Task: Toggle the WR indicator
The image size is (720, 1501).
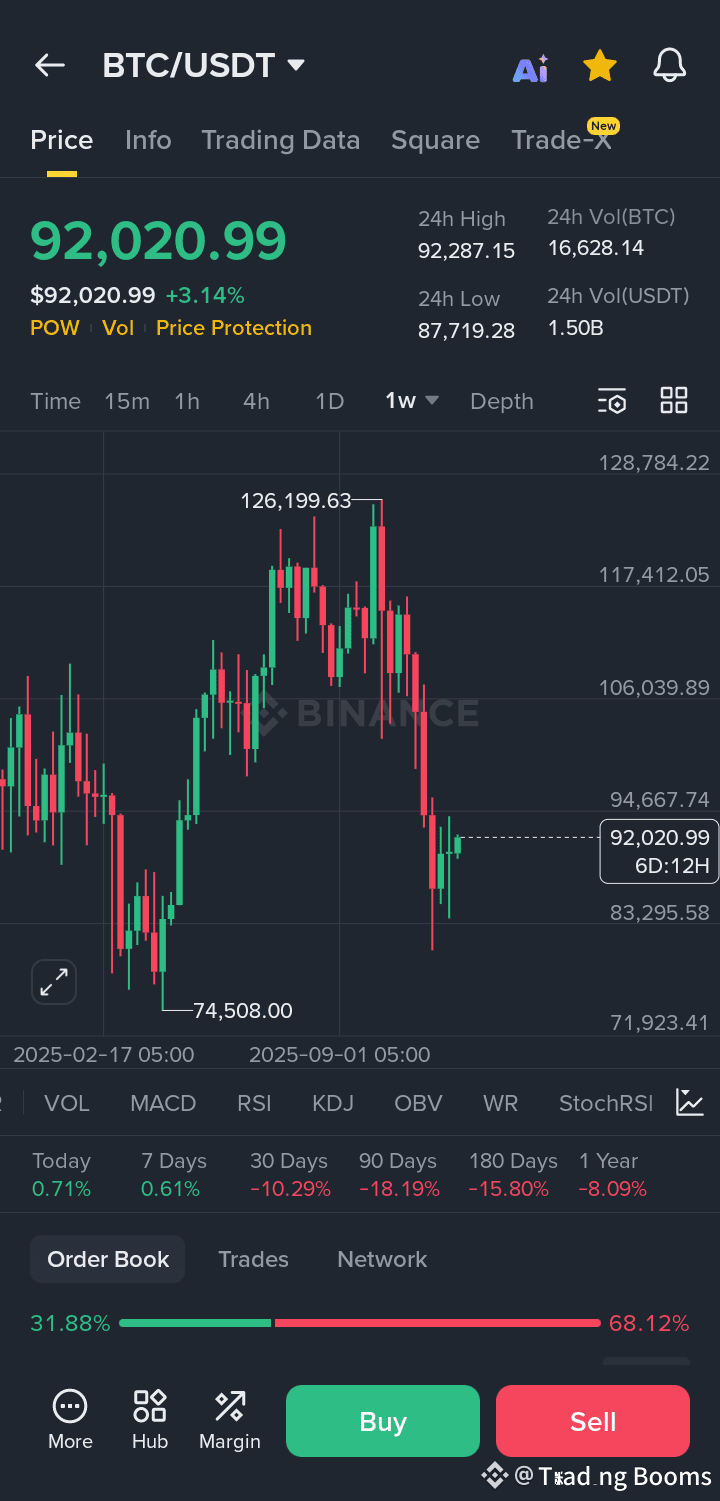Action: (501, 1103)
